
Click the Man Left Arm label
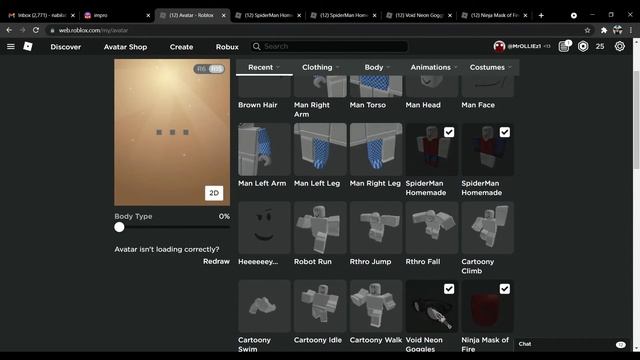click(x=262, y=183)
